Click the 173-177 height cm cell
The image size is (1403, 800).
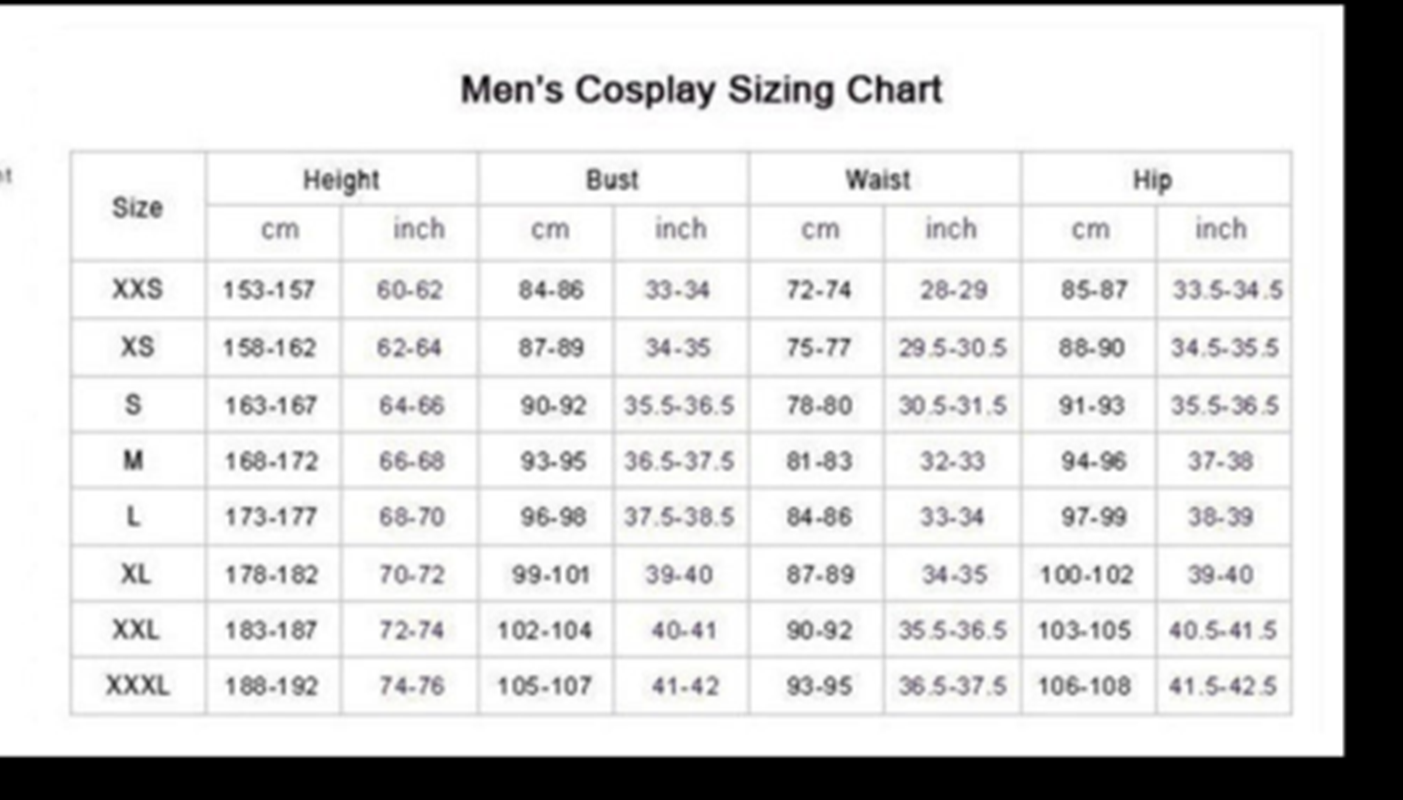click(x=270, y=518)
